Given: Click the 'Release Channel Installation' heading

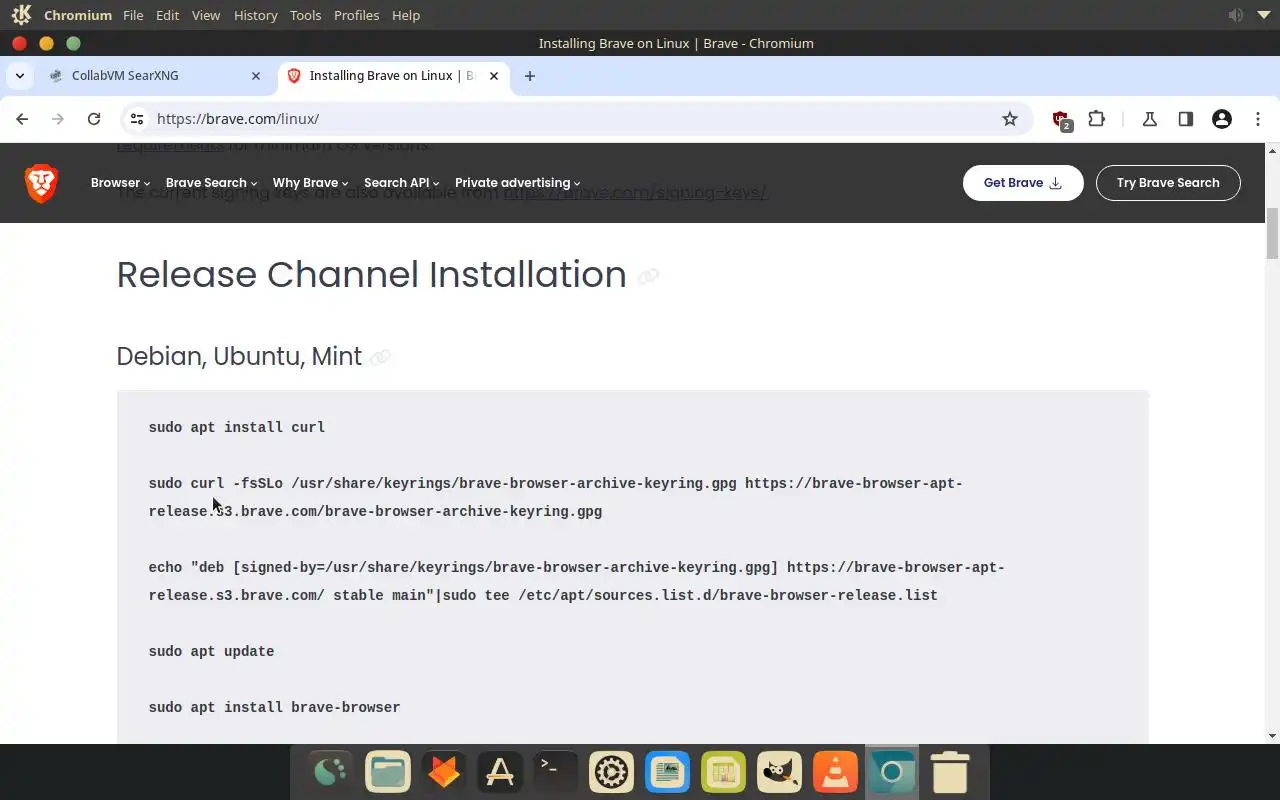Looking at the screenshot, I should click(x=371, y=275).
